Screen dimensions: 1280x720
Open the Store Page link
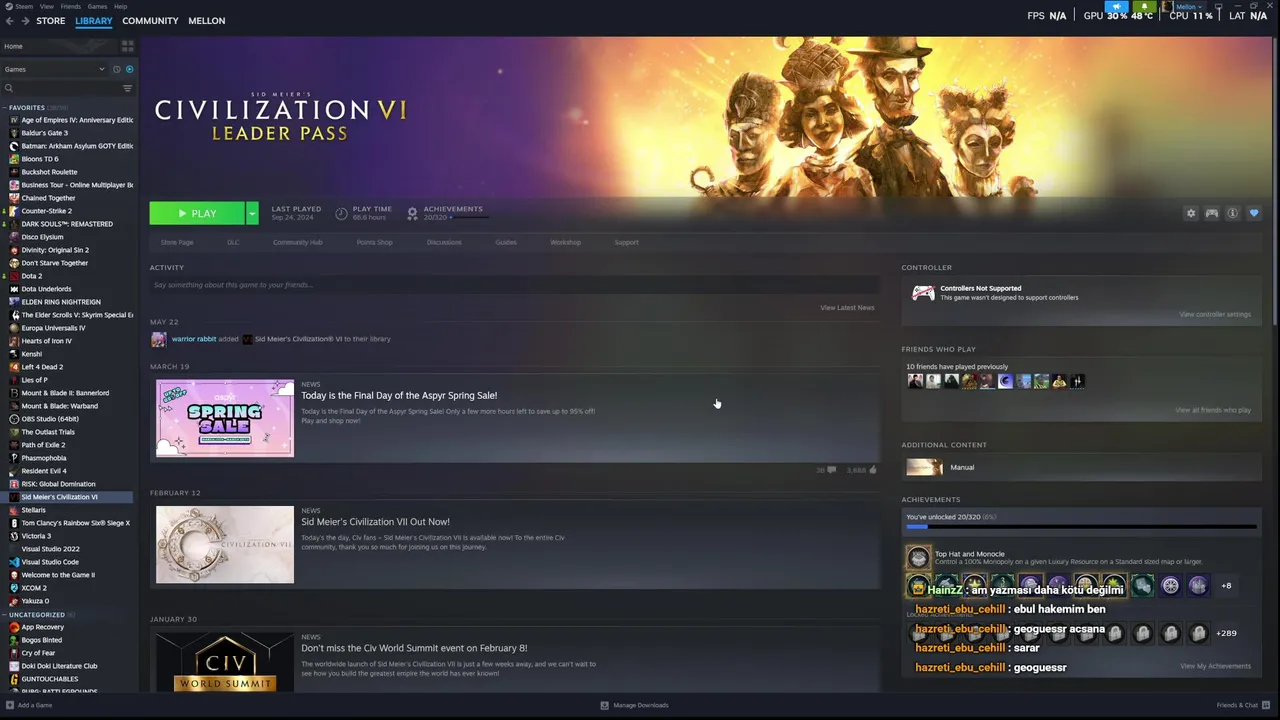tap(177, 242)
